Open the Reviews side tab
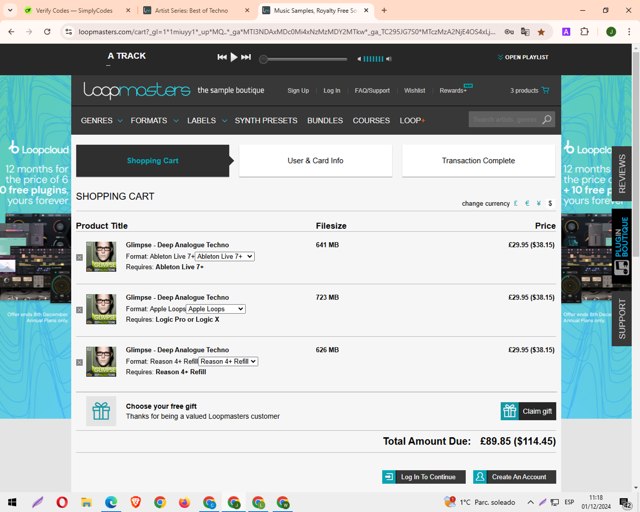The height and width of the screenshot is (512, 640). pos(622,174)
